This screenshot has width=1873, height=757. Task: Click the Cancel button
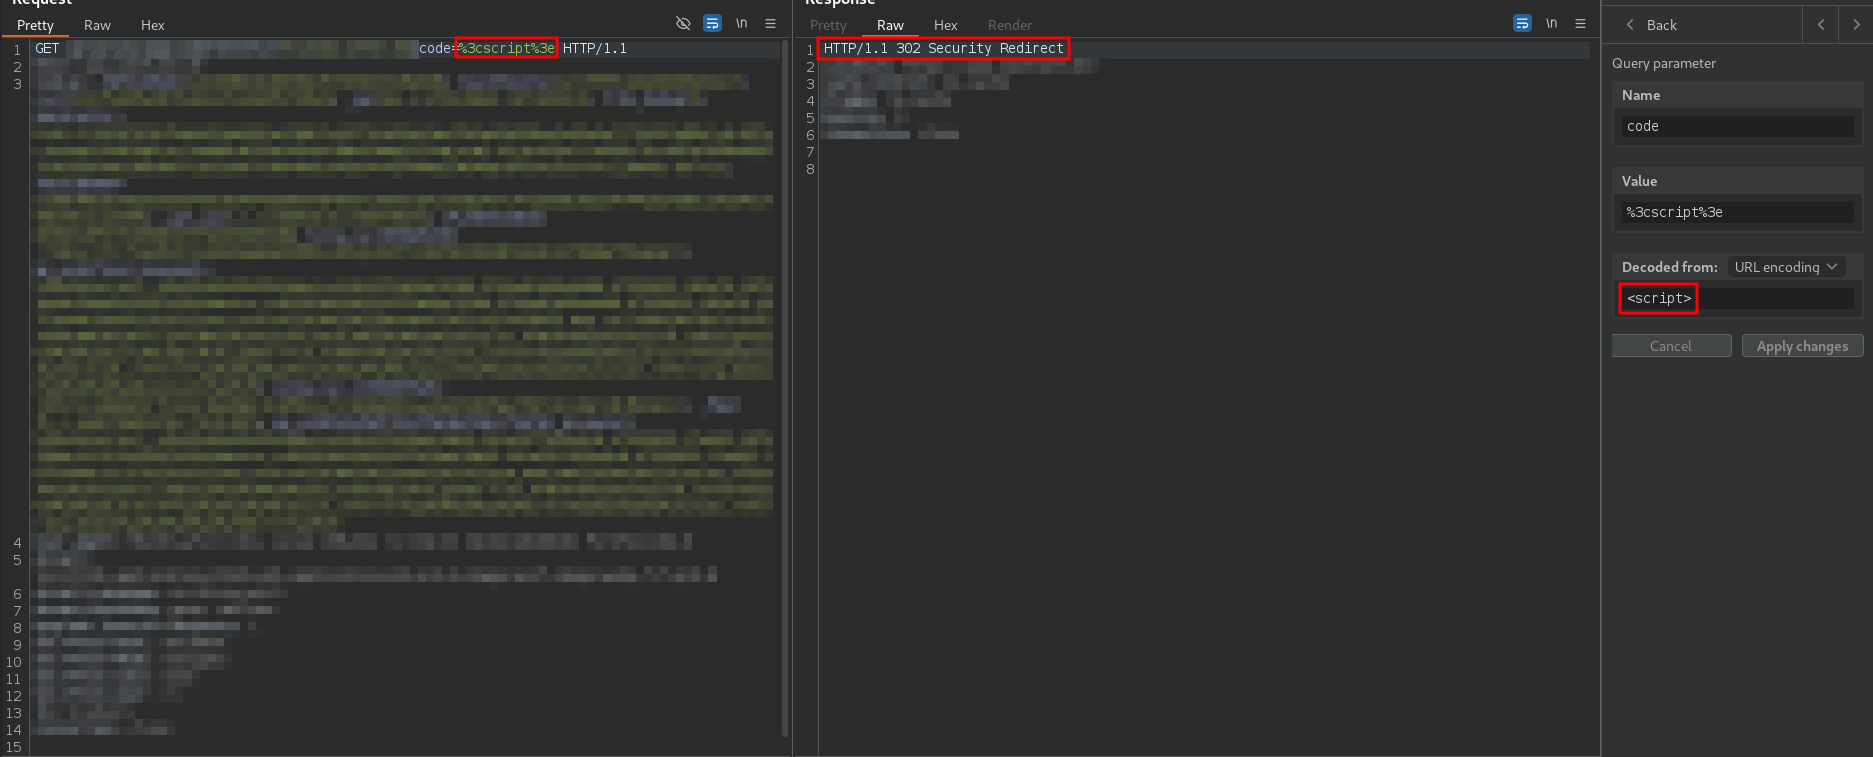pos(1671,346)
